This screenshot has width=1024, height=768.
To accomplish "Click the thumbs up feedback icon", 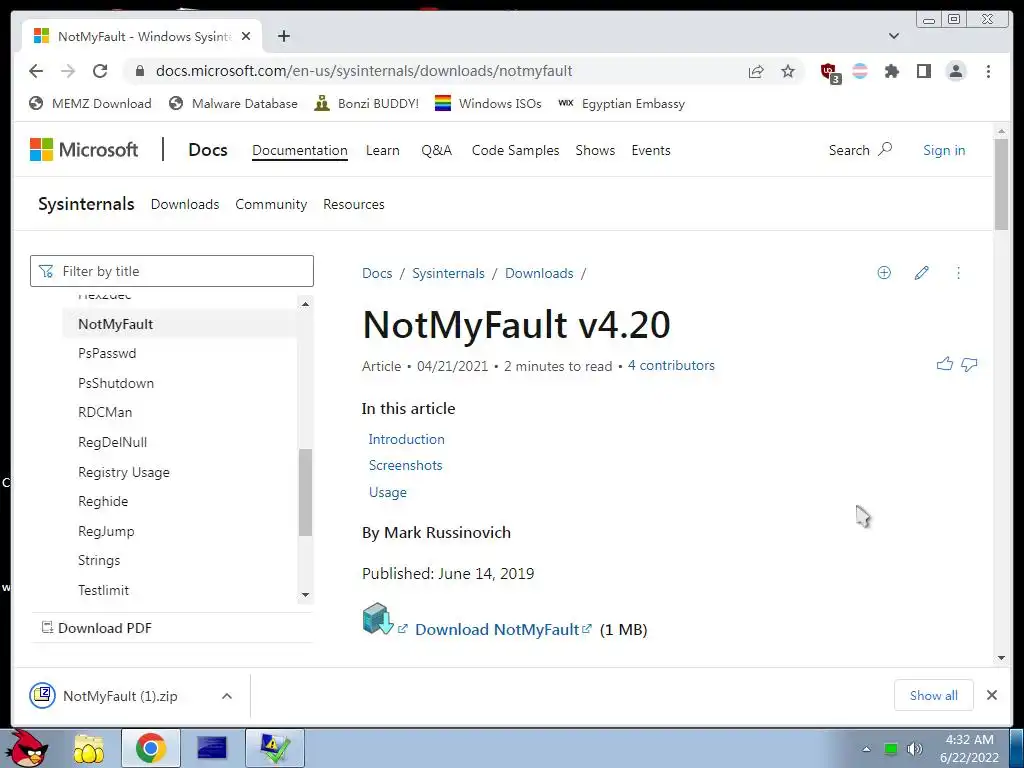I will (944, 364).
